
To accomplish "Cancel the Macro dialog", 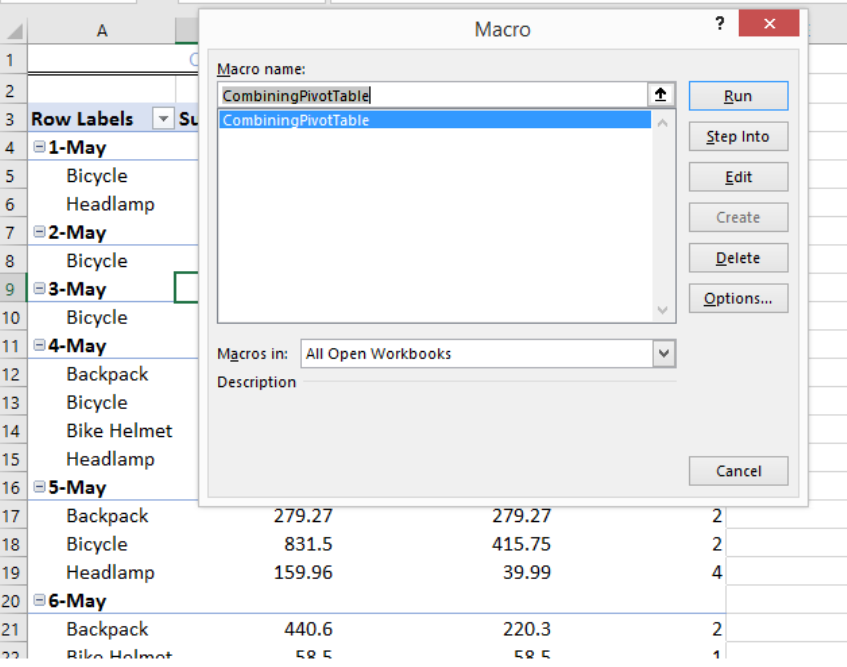I will click(738, 471).
